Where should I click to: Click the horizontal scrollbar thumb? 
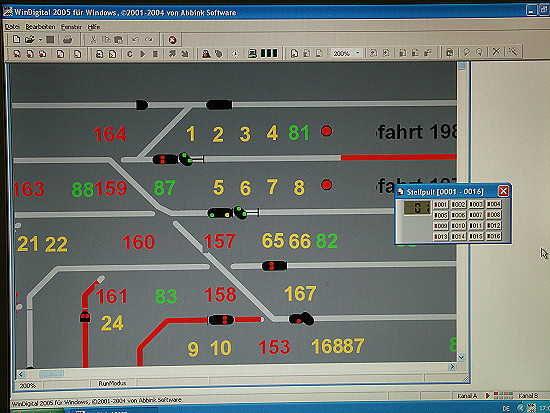[x=51, y=374]
